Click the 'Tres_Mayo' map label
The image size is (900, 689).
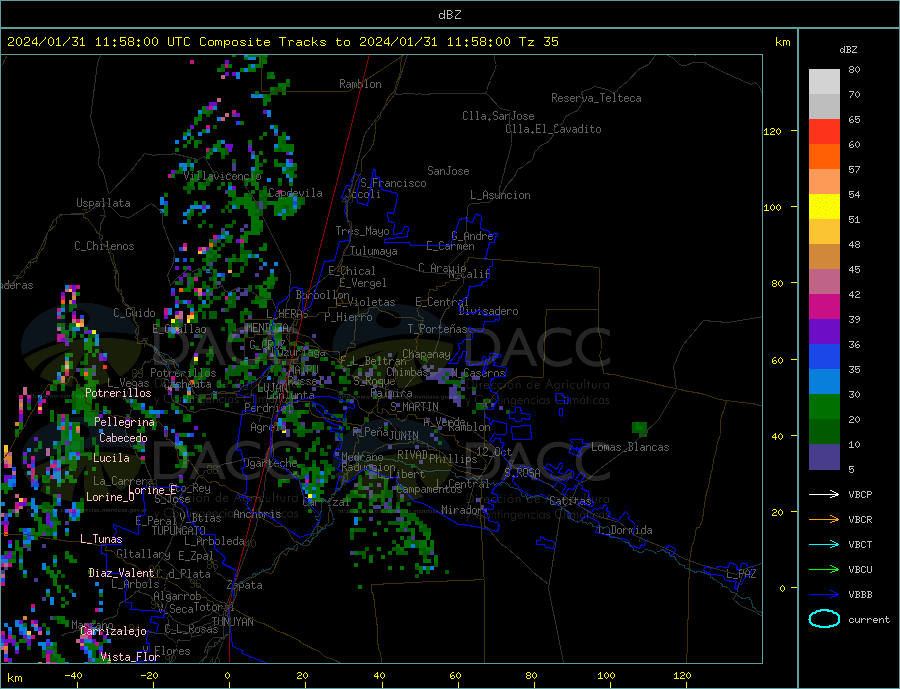[362, 231]
